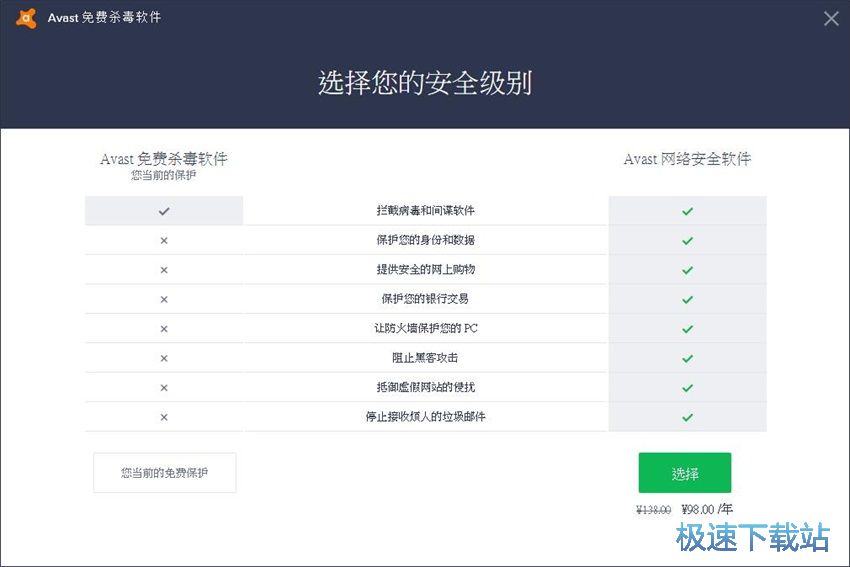Click the green 选择 button
The image size is (850, 567).
click(x=685, y=473)
